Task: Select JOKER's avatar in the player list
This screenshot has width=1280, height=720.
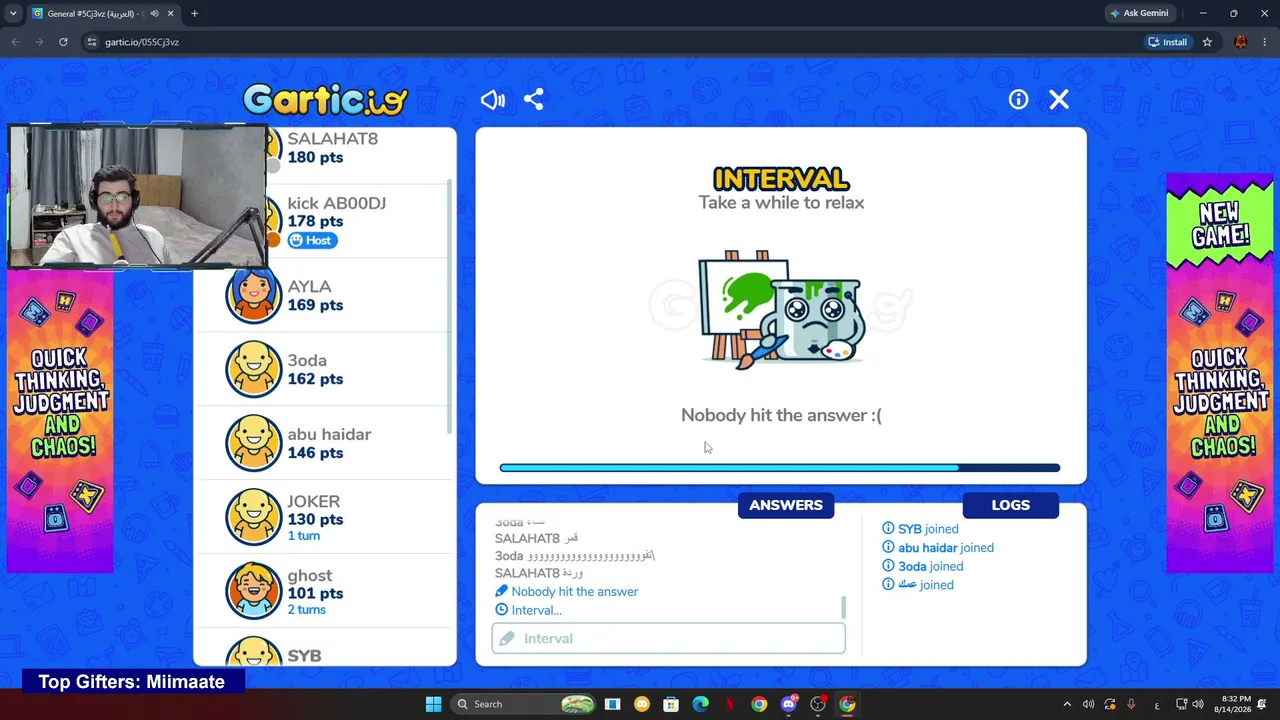Action: tap(254, 517)
